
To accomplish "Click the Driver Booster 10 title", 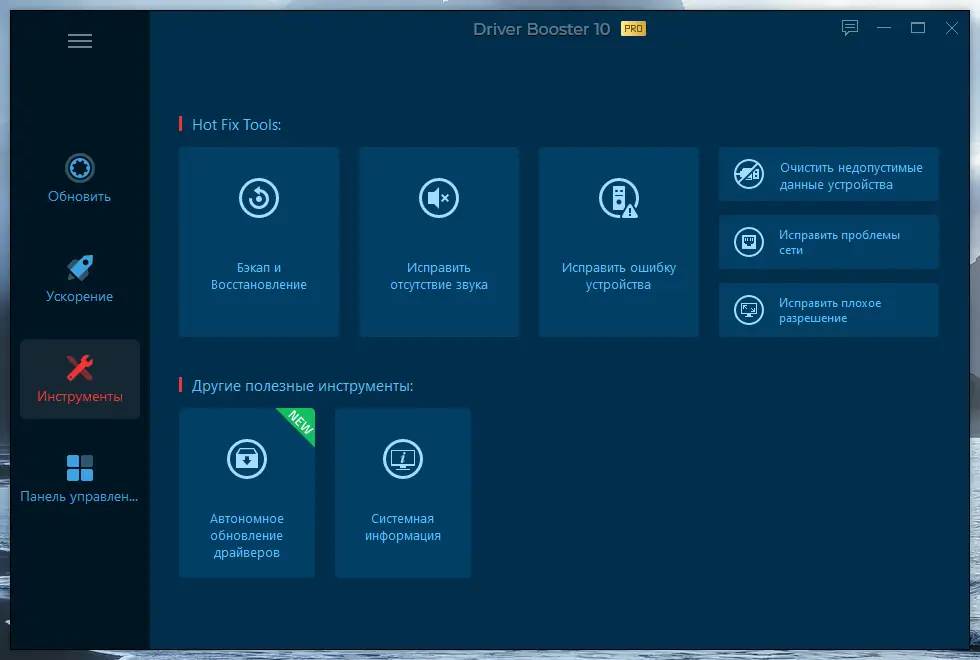I will [x=541, y=29].
